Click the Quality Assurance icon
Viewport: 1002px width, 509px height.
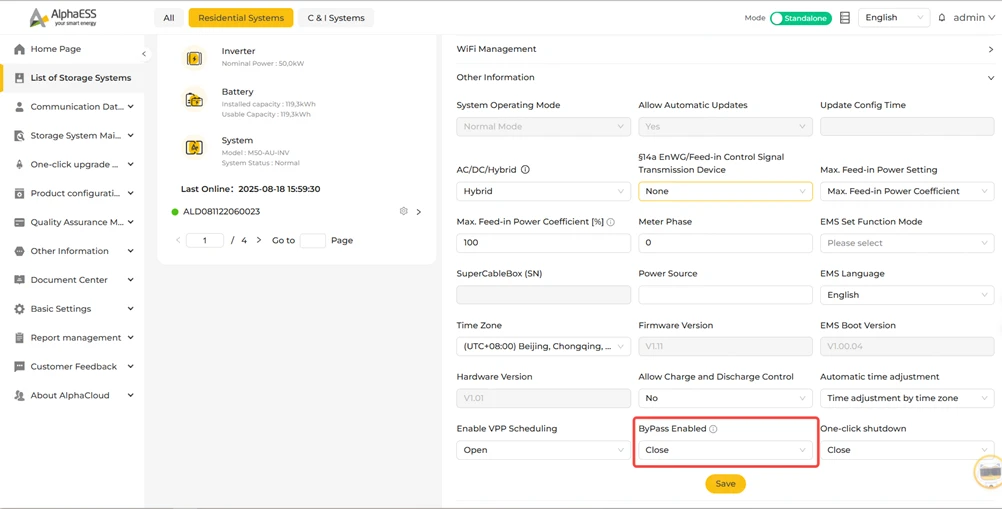pos(19,222)
